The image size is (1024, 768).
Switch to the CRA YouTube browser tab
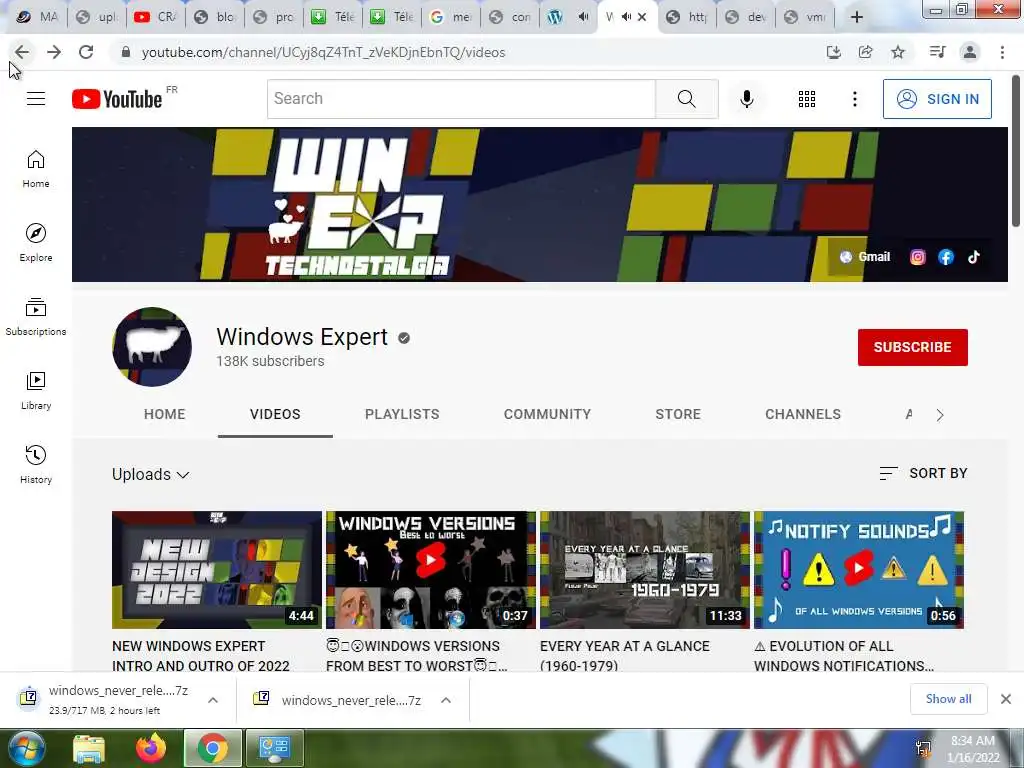(155, 17)
